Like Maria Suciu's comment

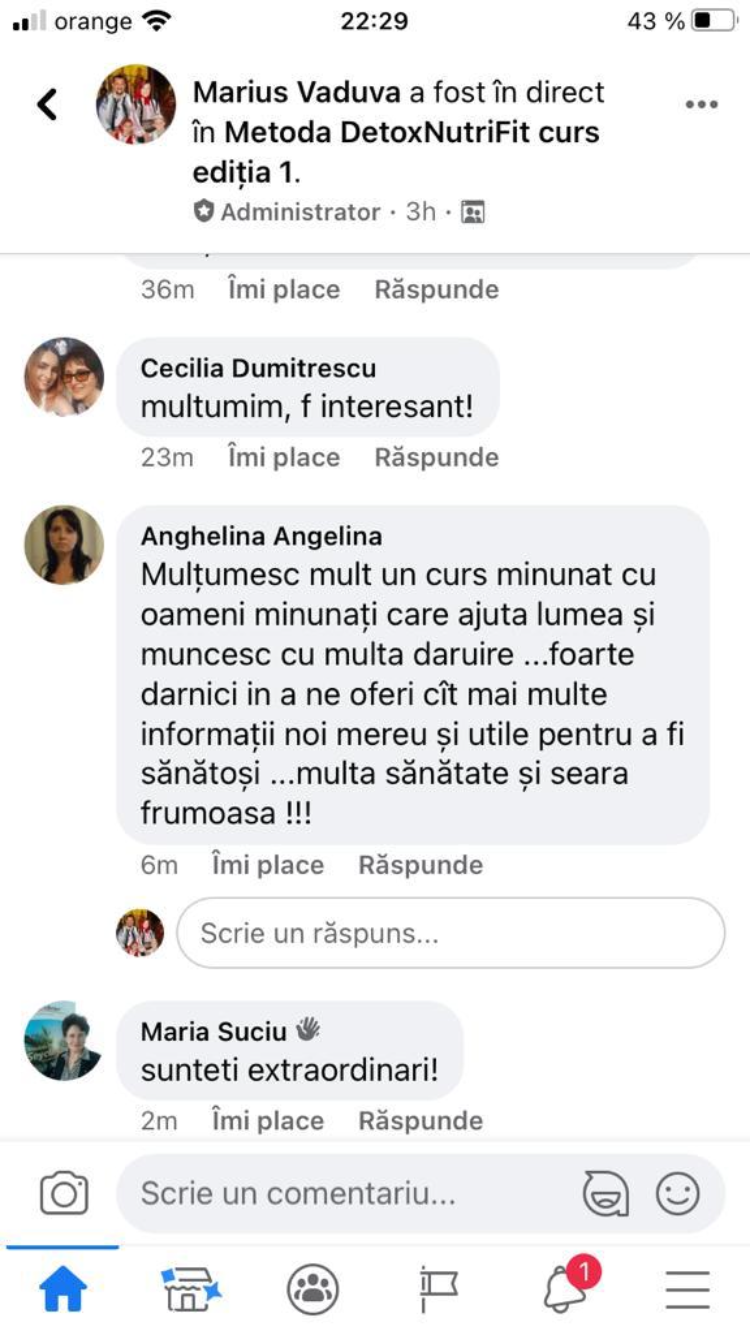click(268, 1121)
